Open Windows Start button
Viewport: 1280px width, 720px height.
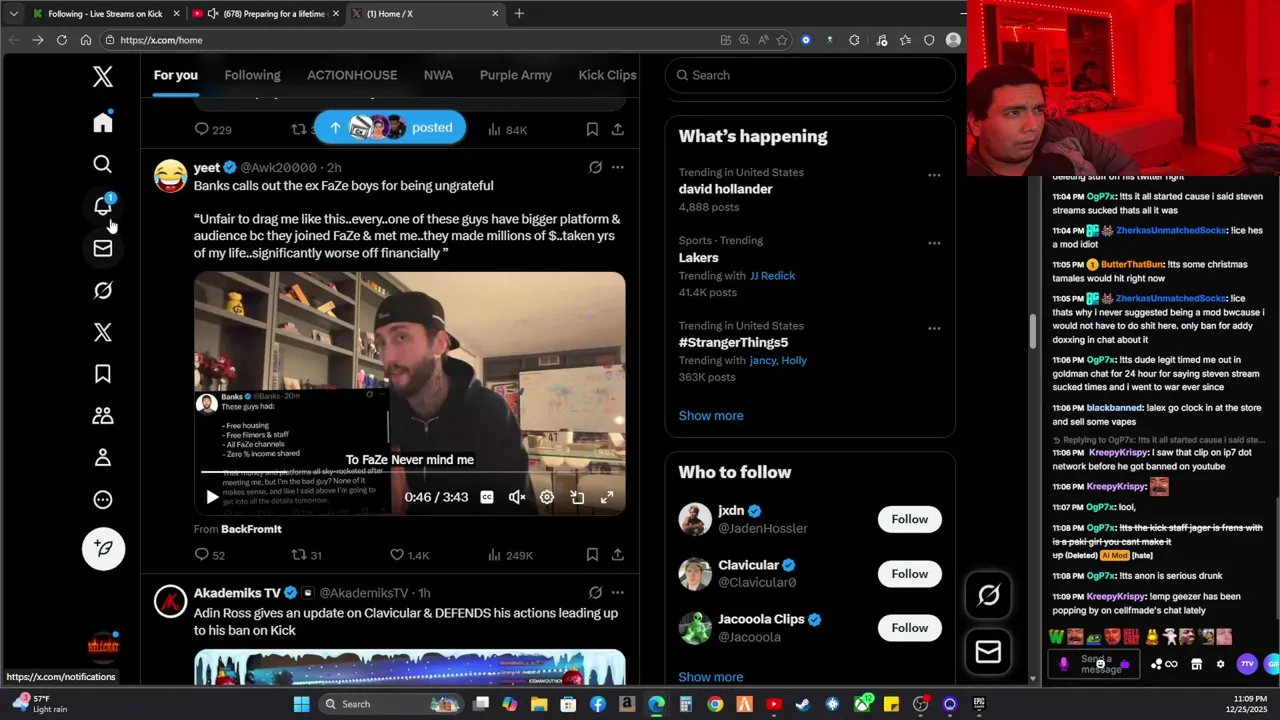[x=301, y=704]
